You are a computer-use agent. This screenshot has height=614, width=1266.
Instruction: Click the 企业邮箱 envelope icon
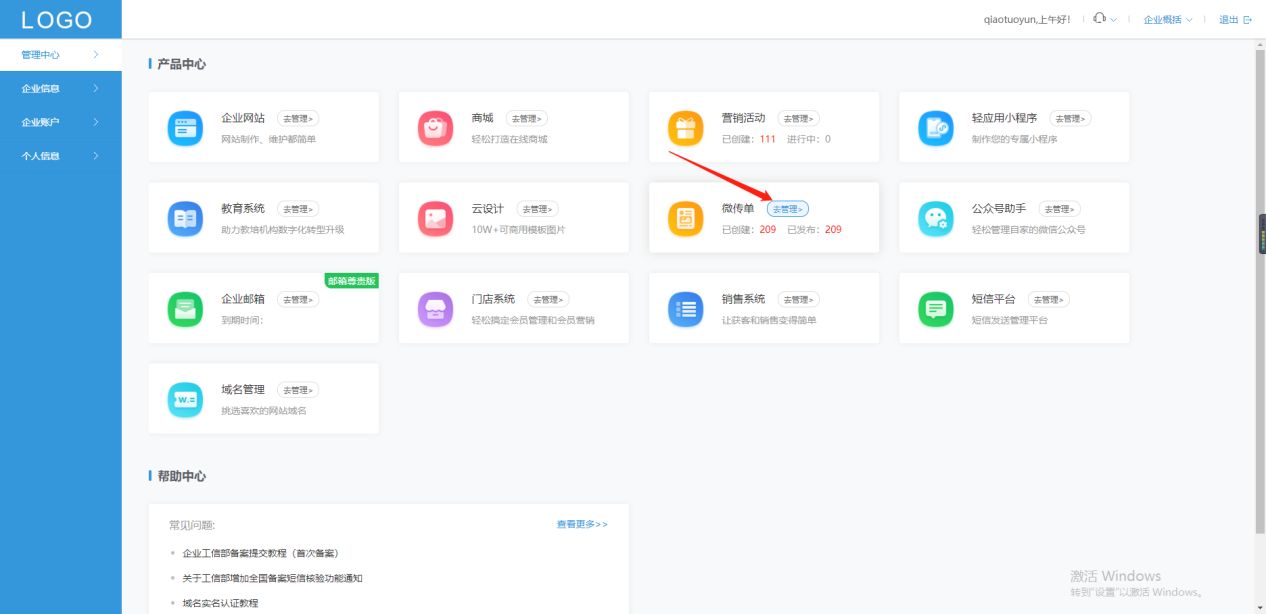click(x=184, y=308)
